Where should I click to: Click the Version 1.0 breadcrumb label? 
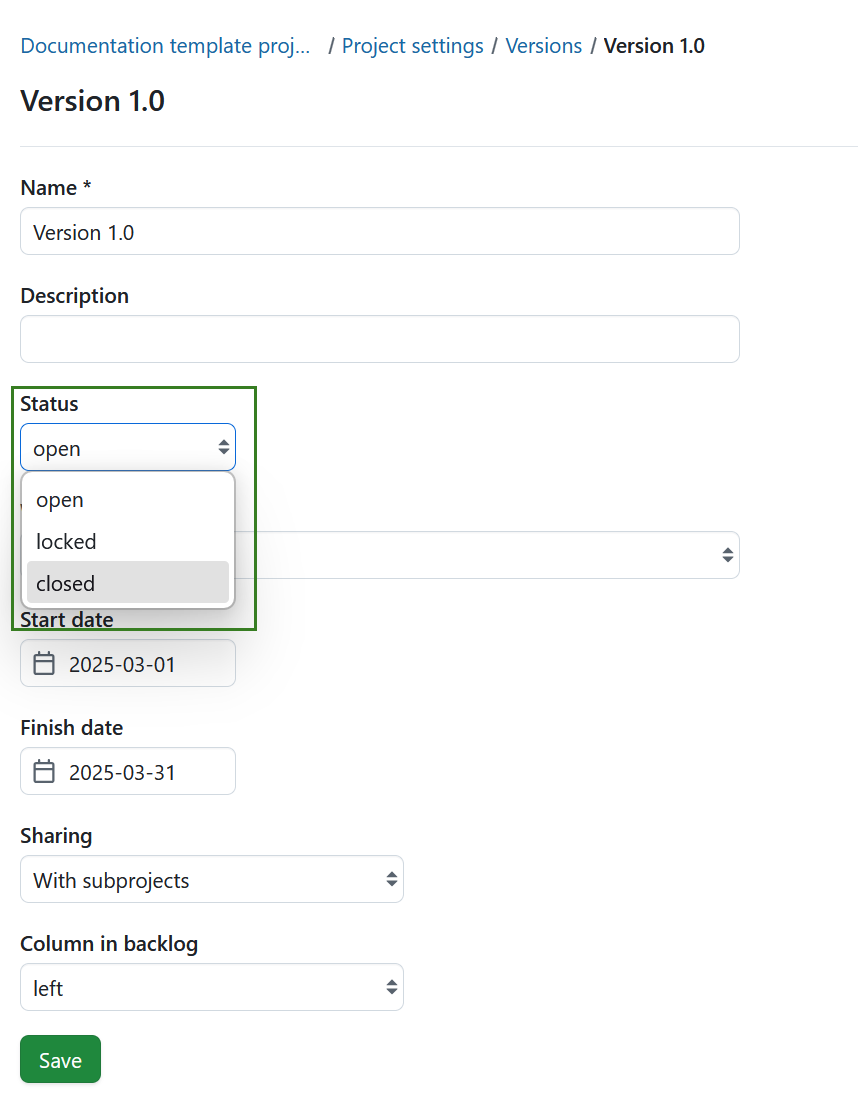(x=654, y=46)
